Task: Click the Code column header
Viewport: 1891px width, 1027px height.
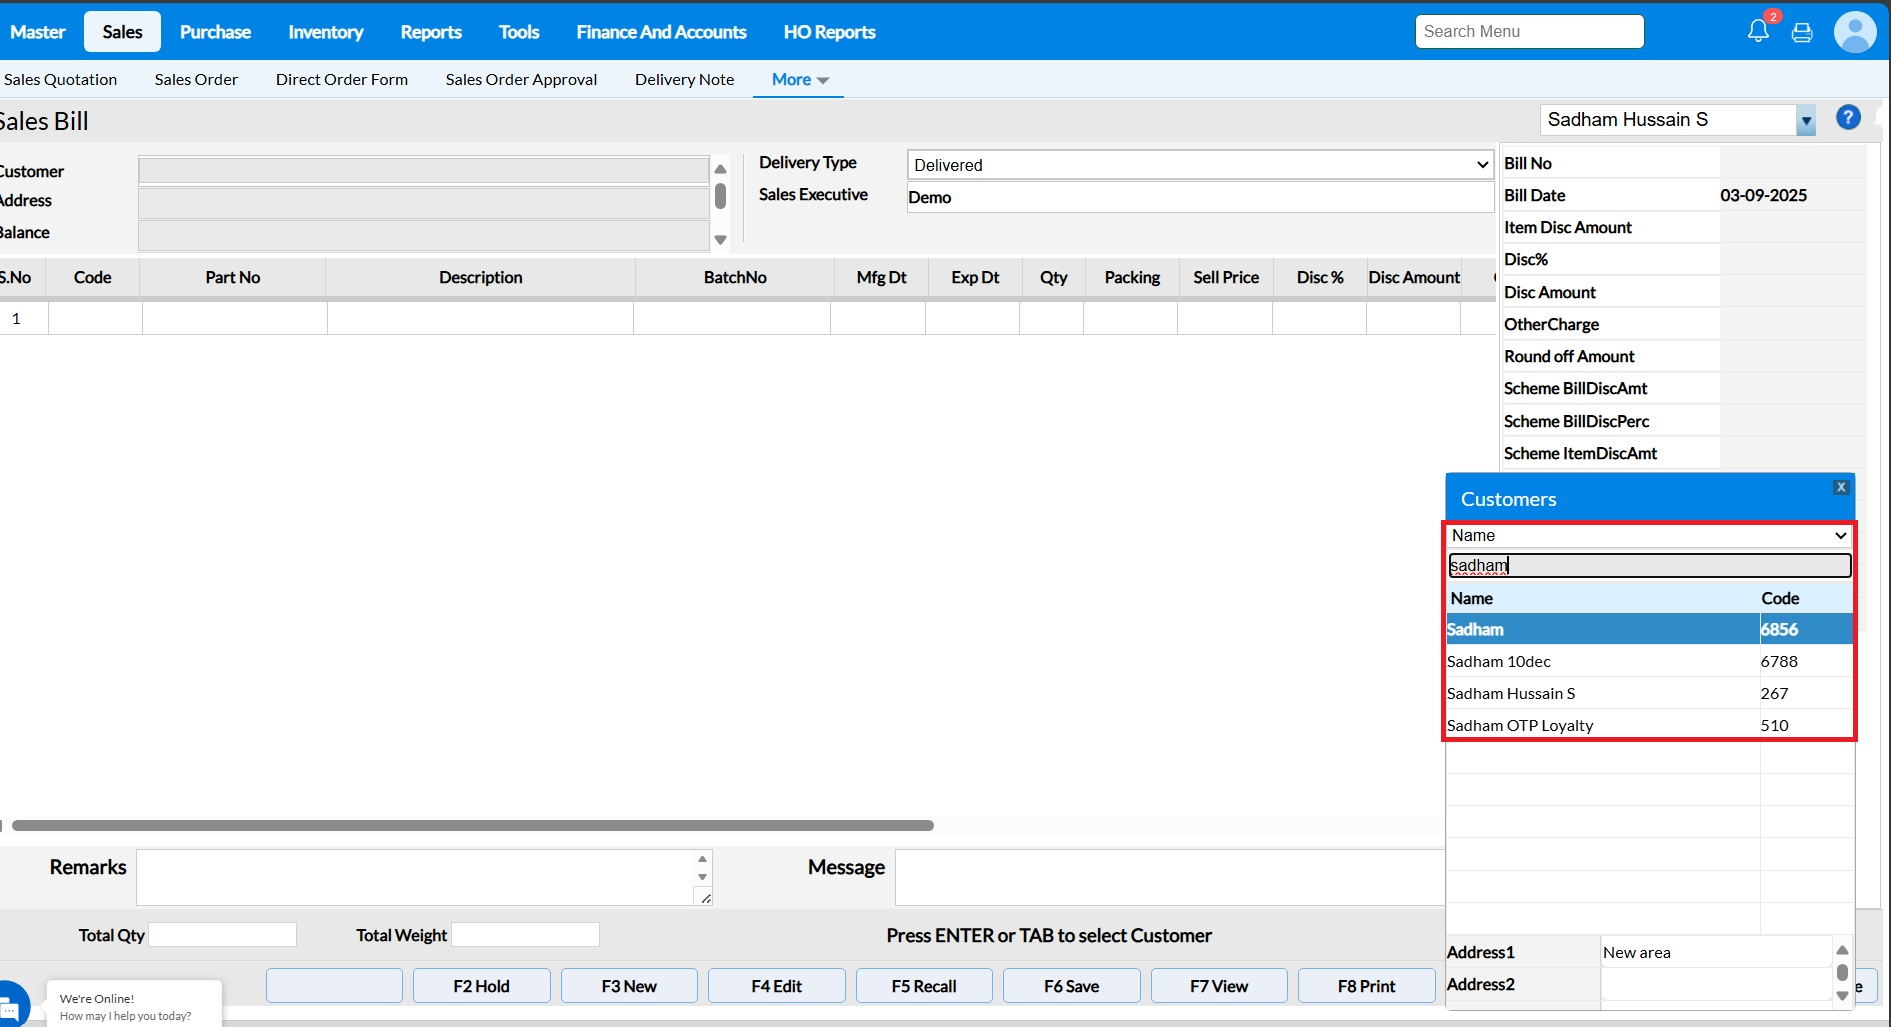Action: coord(93,277)
